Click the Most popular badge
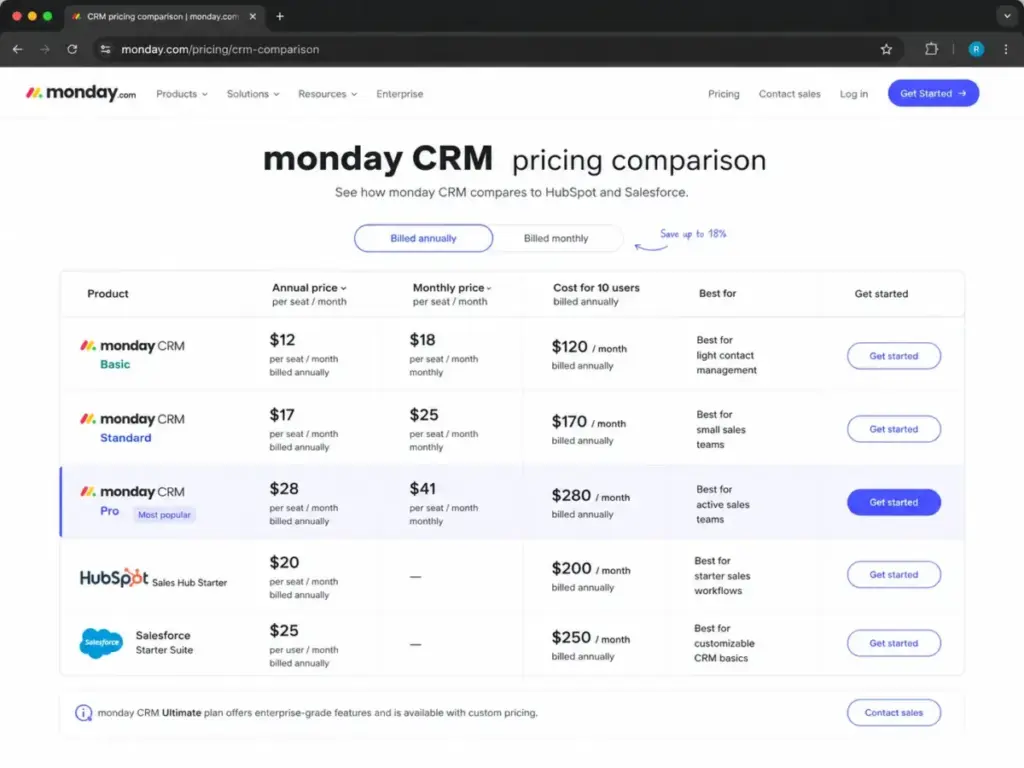Image resolution: width=1024 pixels, height=768 pixels. pos(164,515)
